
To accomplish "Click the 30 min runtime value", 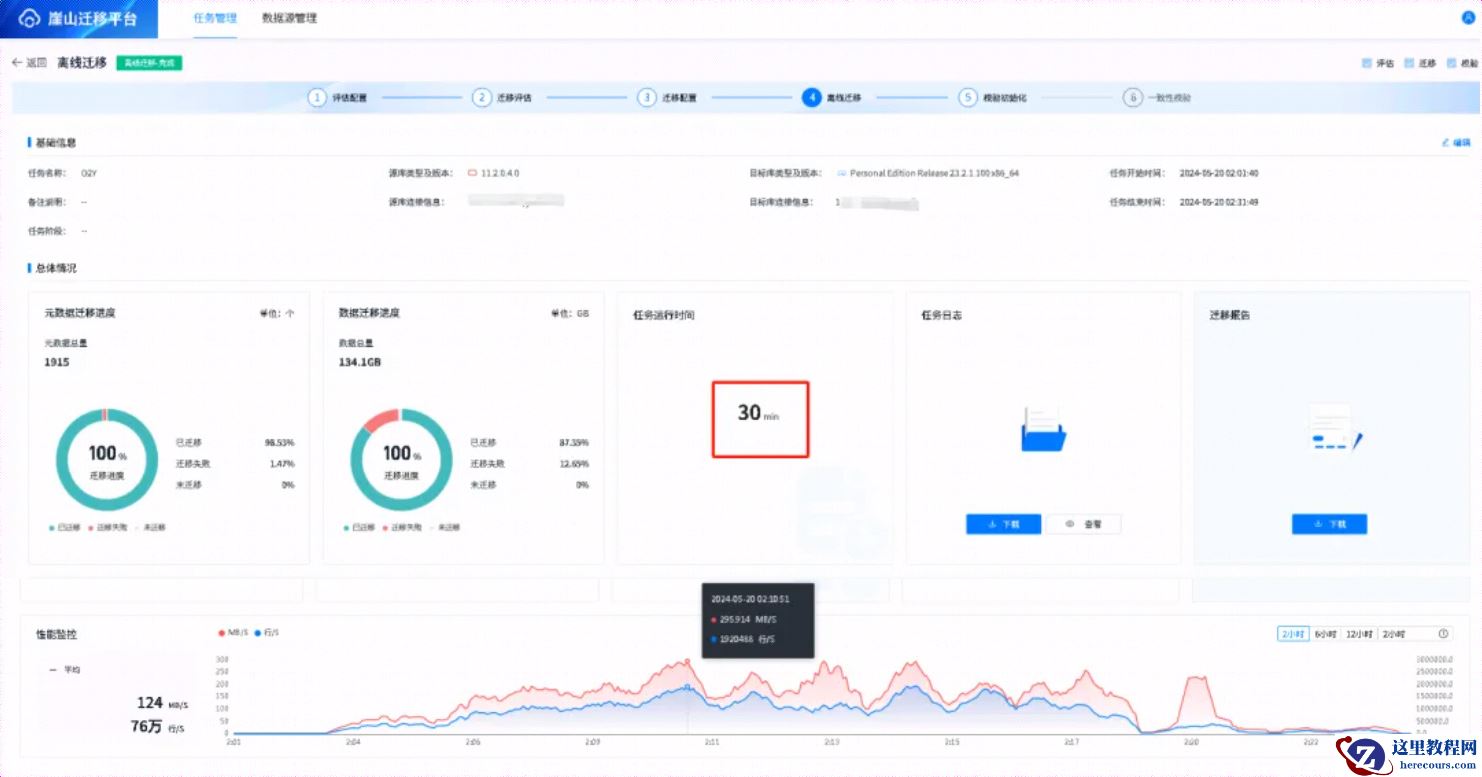I will click(x=759, y=413).
